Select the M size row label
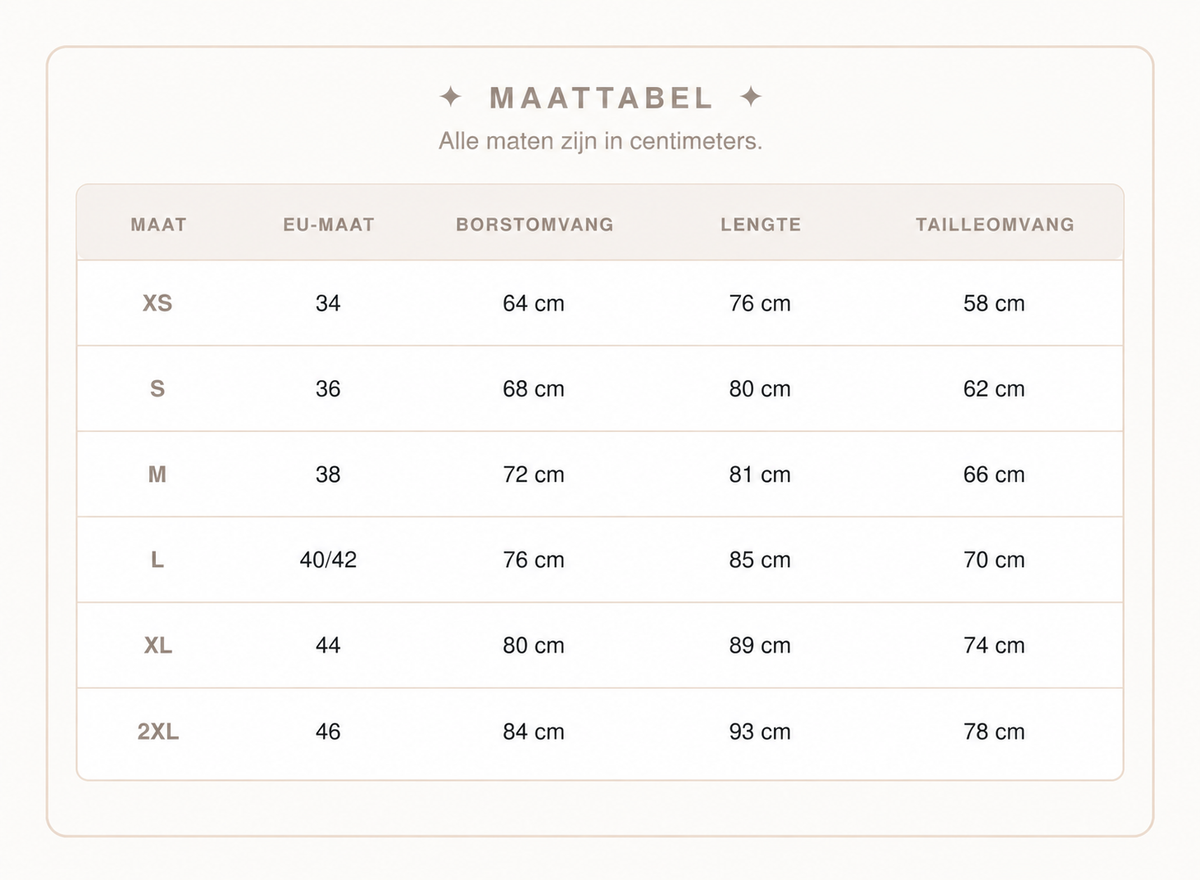This screenshot has height=880, width=1200. tap(157, 475)
